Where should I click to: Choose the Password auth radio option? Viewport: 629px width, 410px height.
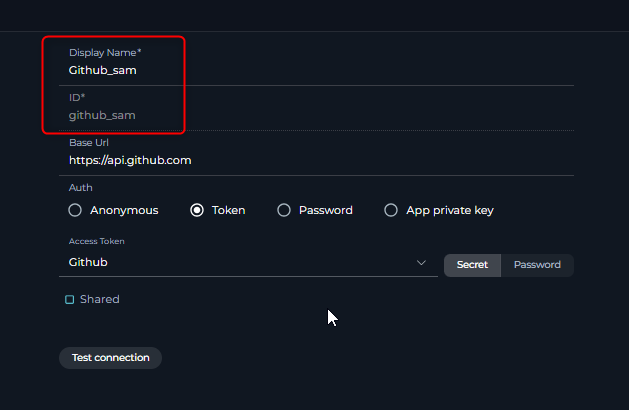(x=284, y=210)
